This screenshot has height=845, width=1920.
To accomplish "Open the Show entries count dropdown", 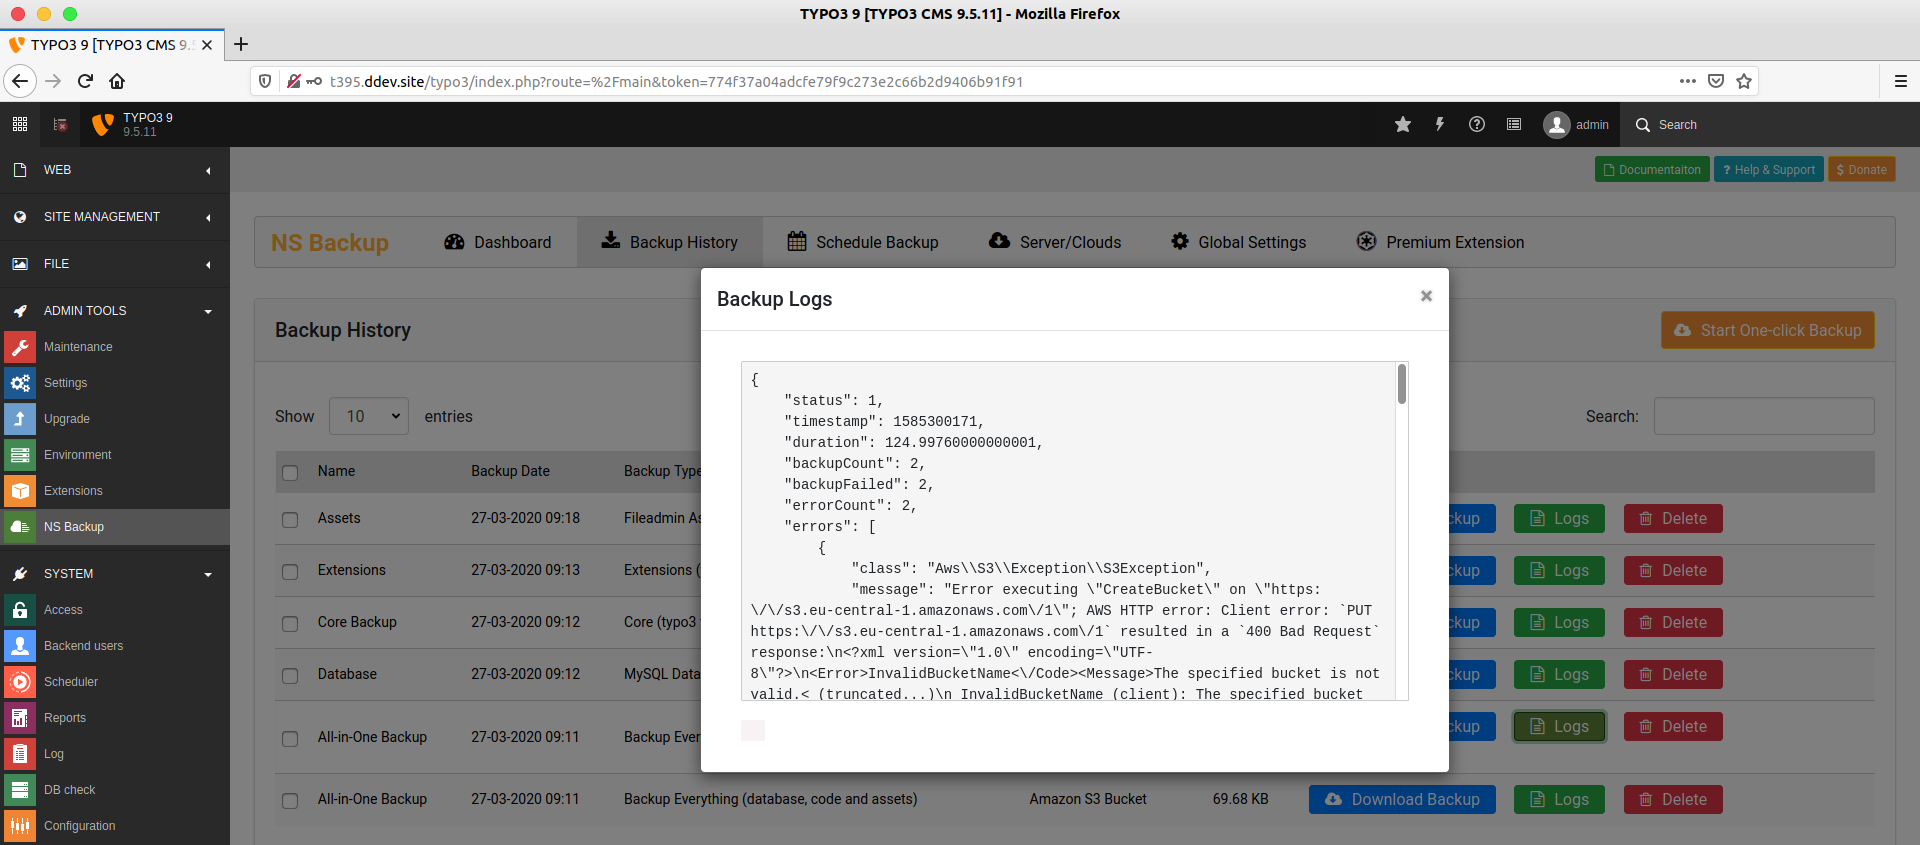I will [370, 416].
